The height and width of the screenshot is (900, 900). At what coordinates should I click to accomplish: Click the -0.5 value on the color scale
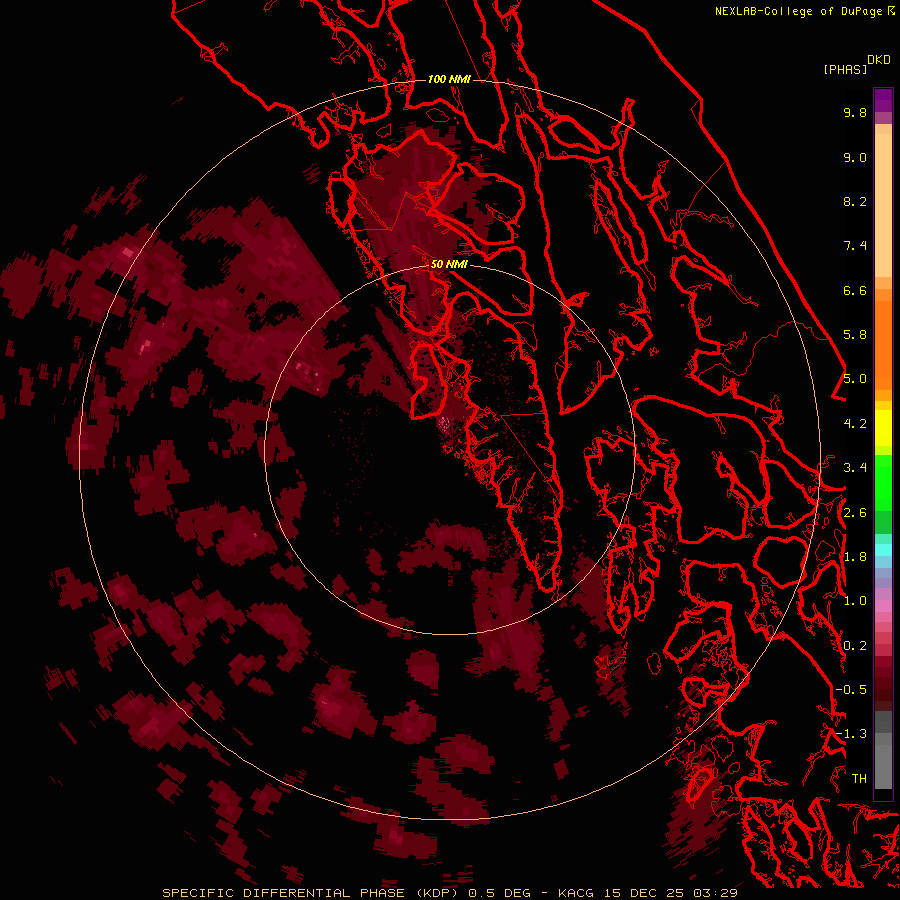pyautogui.click(x=851, y=690)
